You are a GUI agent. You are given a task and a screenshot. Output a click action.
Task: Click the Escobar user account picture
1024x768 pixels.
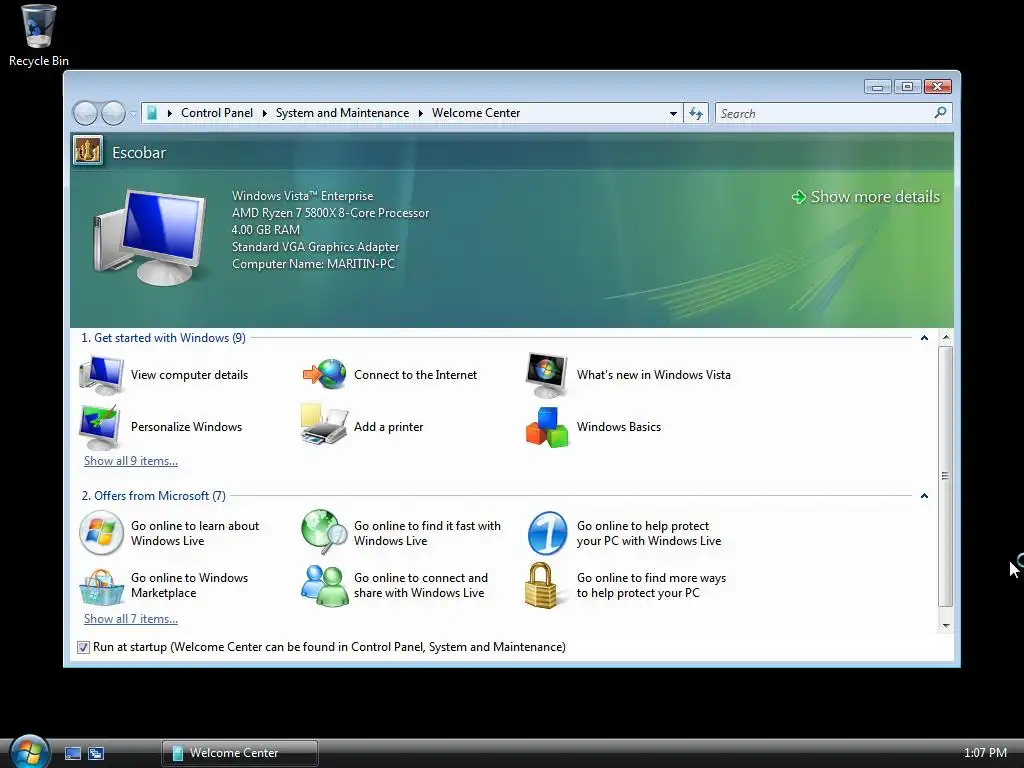(x=88, y=151)
